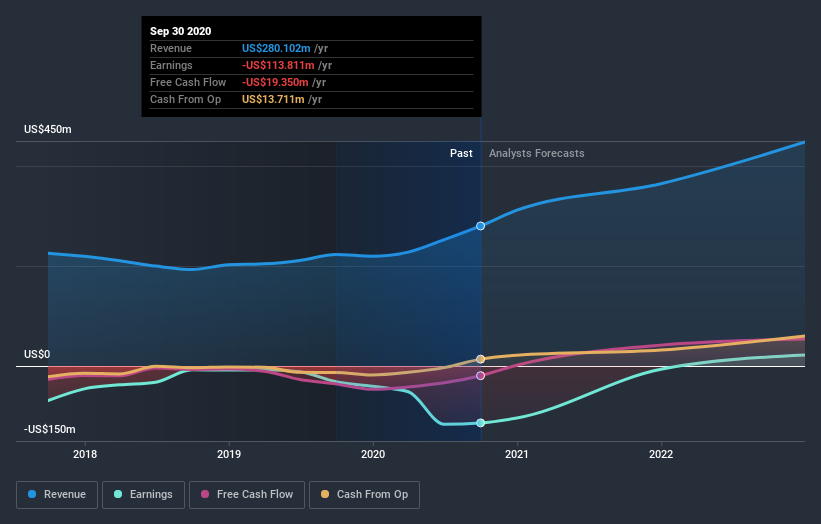Click the 2021 x-axis label

tap(517, 454)
